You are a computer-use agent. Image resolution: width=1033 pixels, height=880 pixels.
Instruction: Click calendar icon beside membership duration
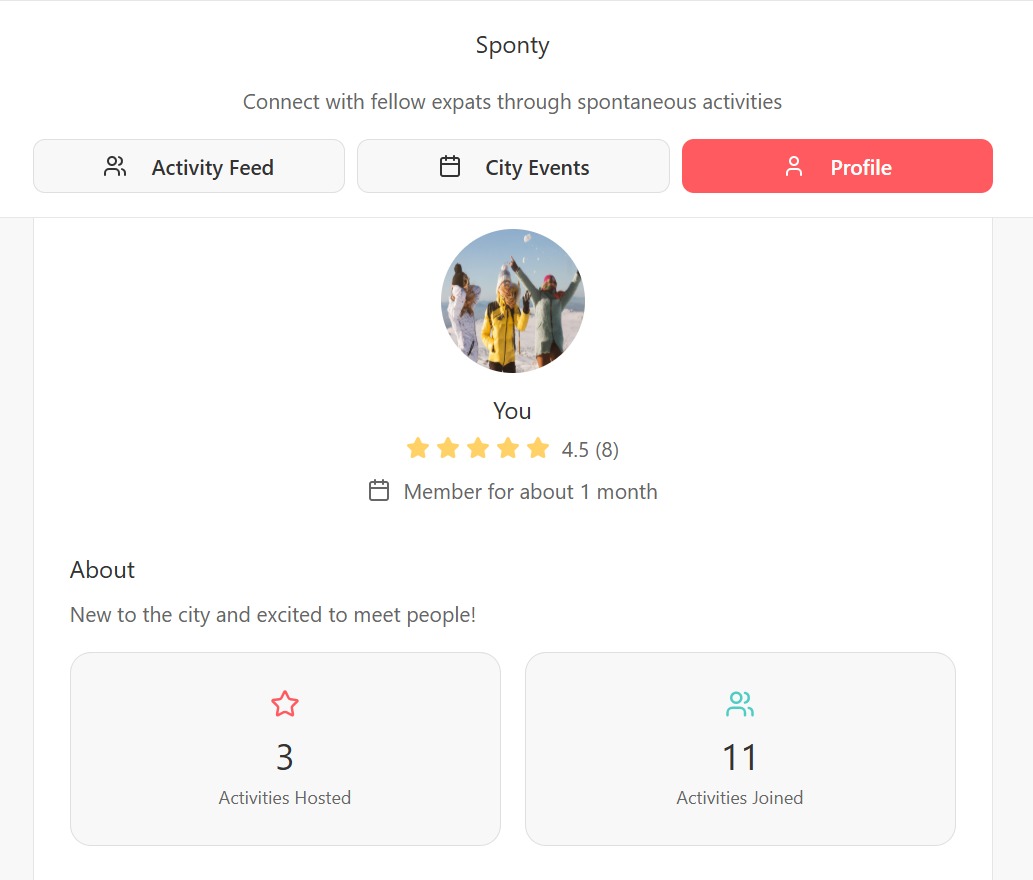(x=379, y=491)
